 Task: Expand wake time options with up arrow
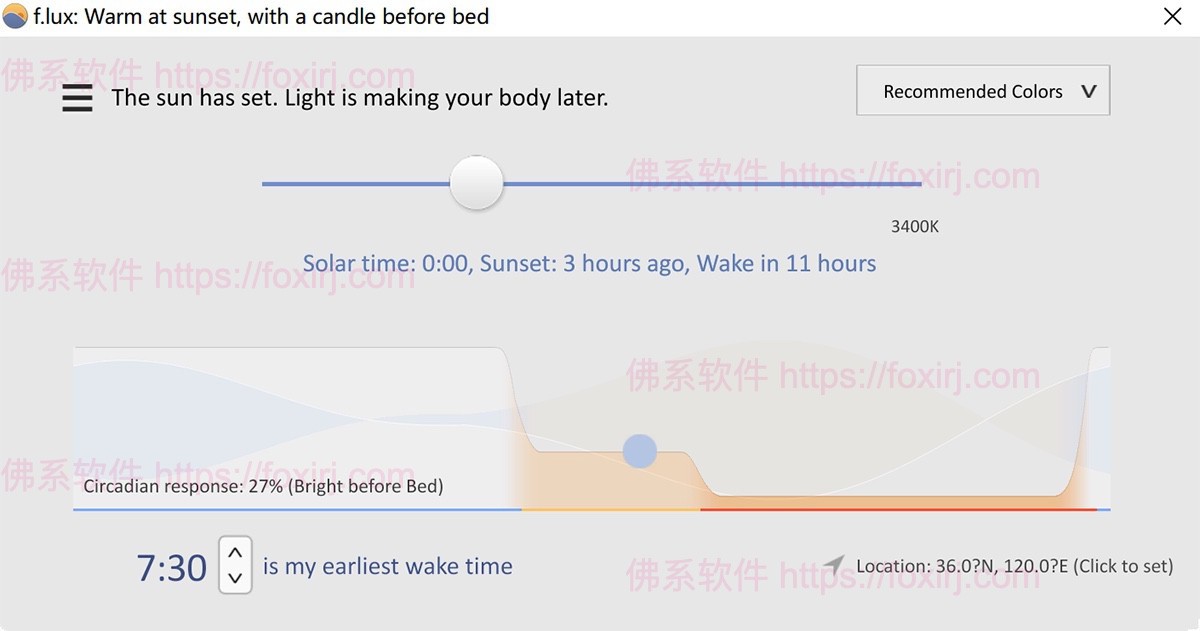point(235,553)
